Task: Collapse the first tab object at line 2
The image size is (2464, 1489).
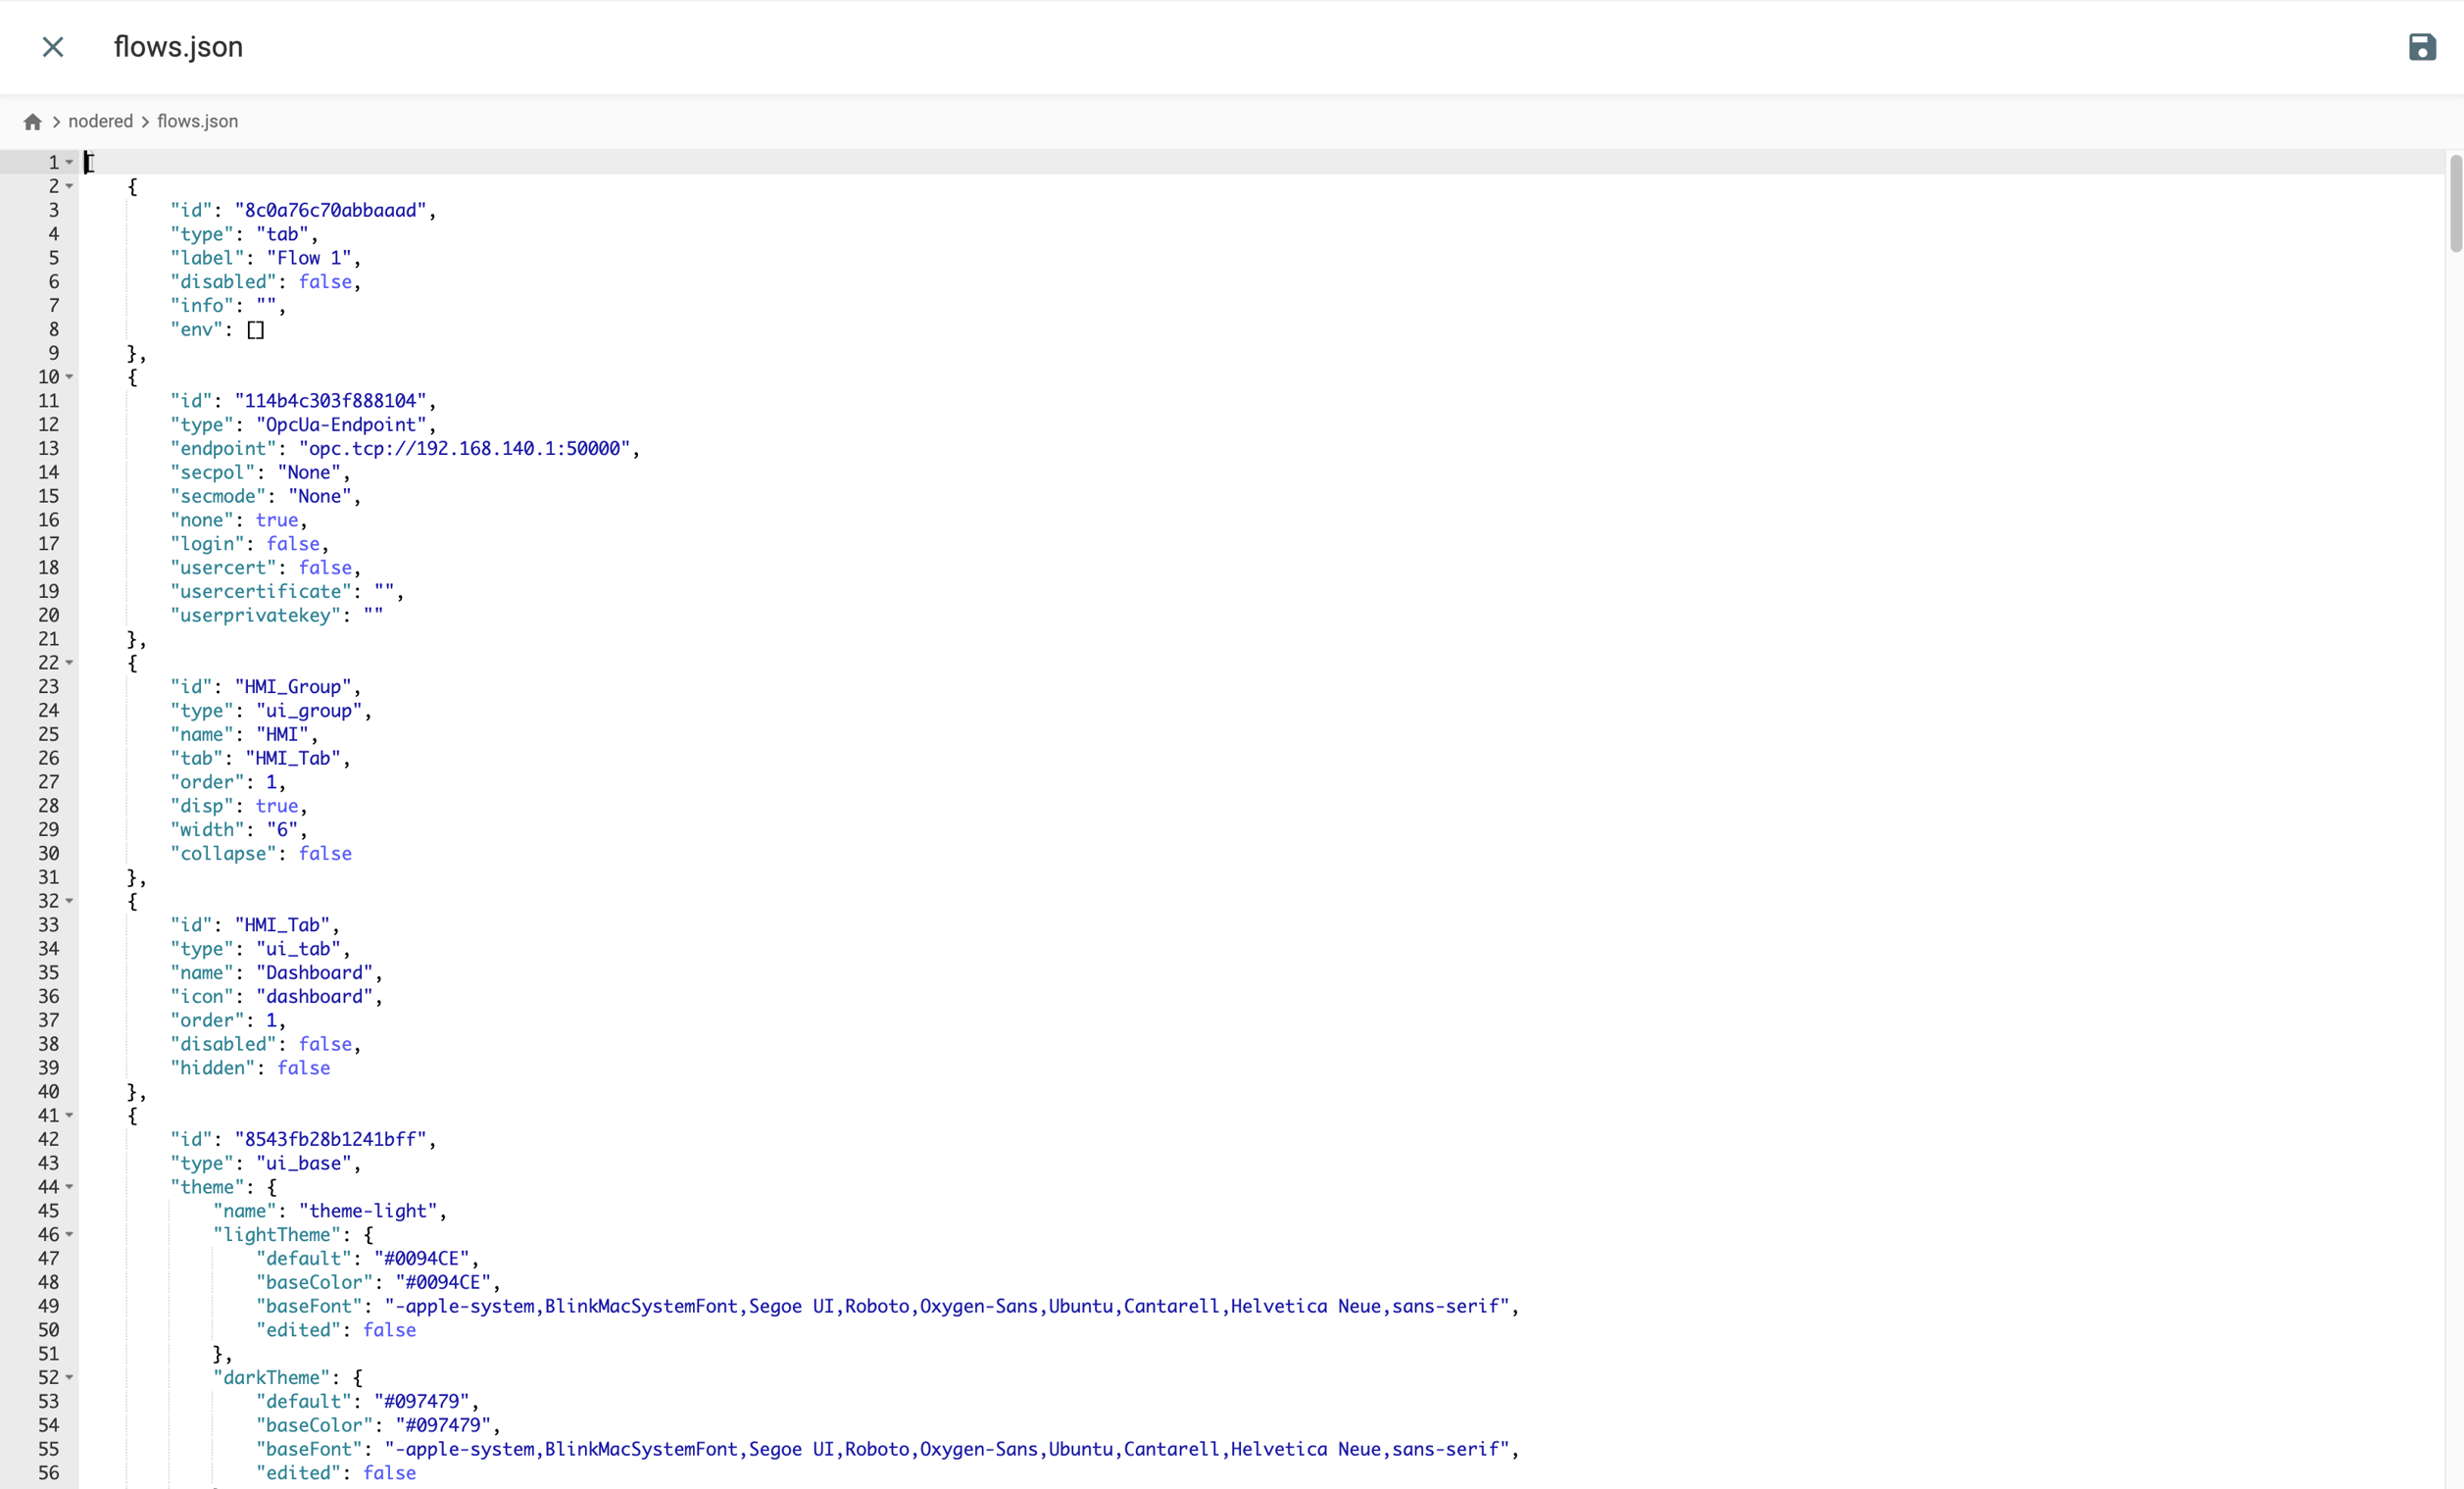Action: [68, 187]
